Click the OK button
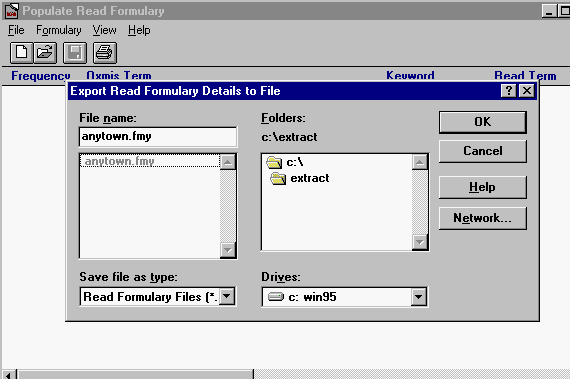 pos(482,122)
